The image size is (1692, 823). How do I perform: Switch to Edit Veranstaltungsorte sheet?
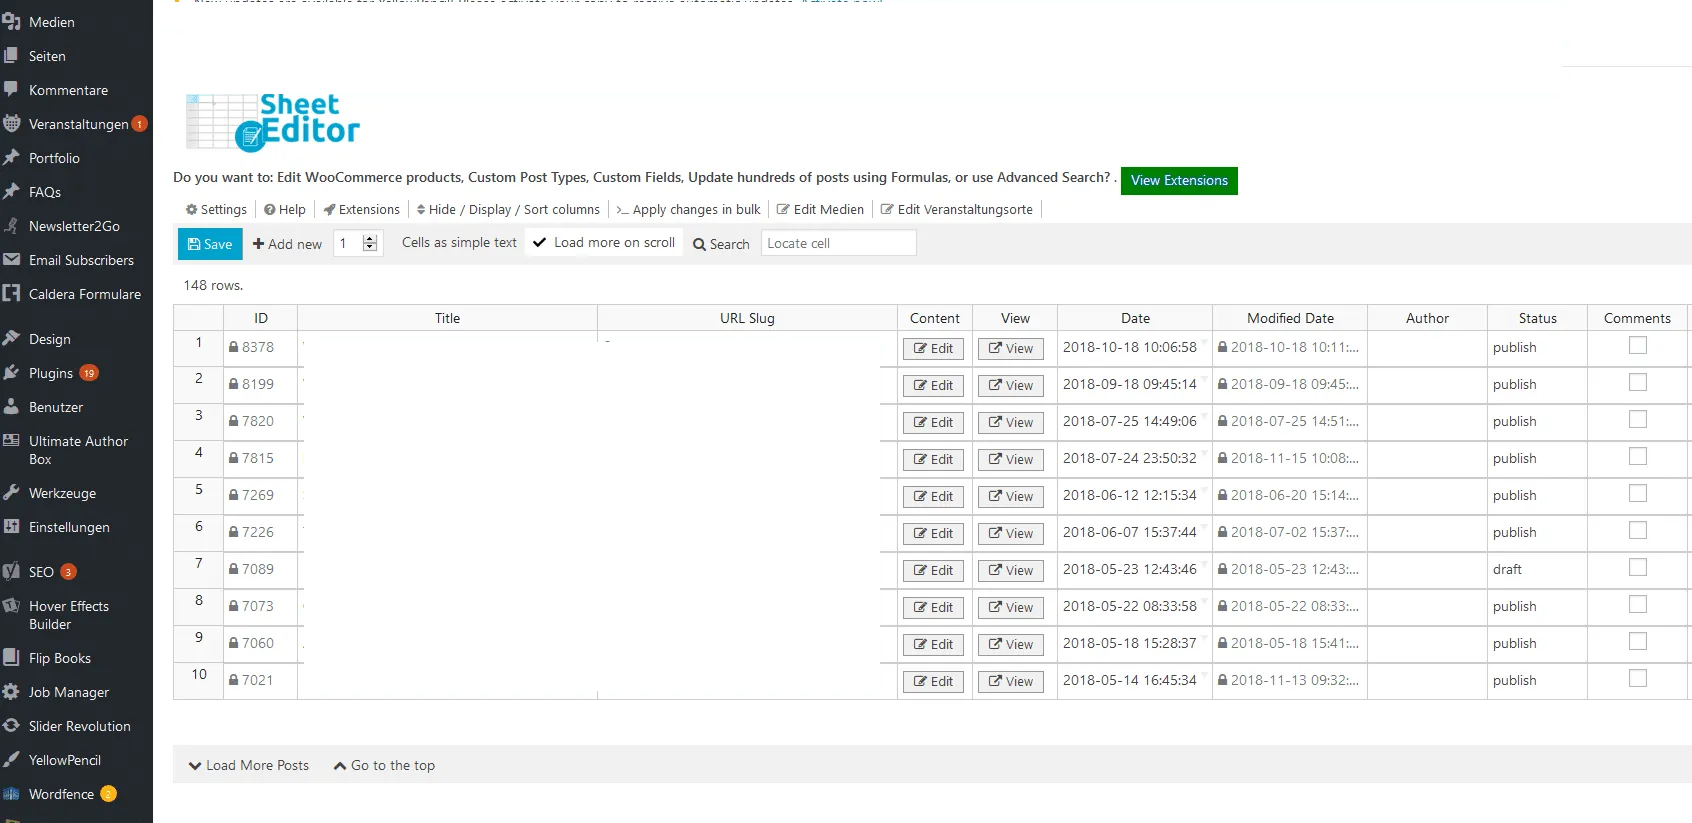click(957, 209)
